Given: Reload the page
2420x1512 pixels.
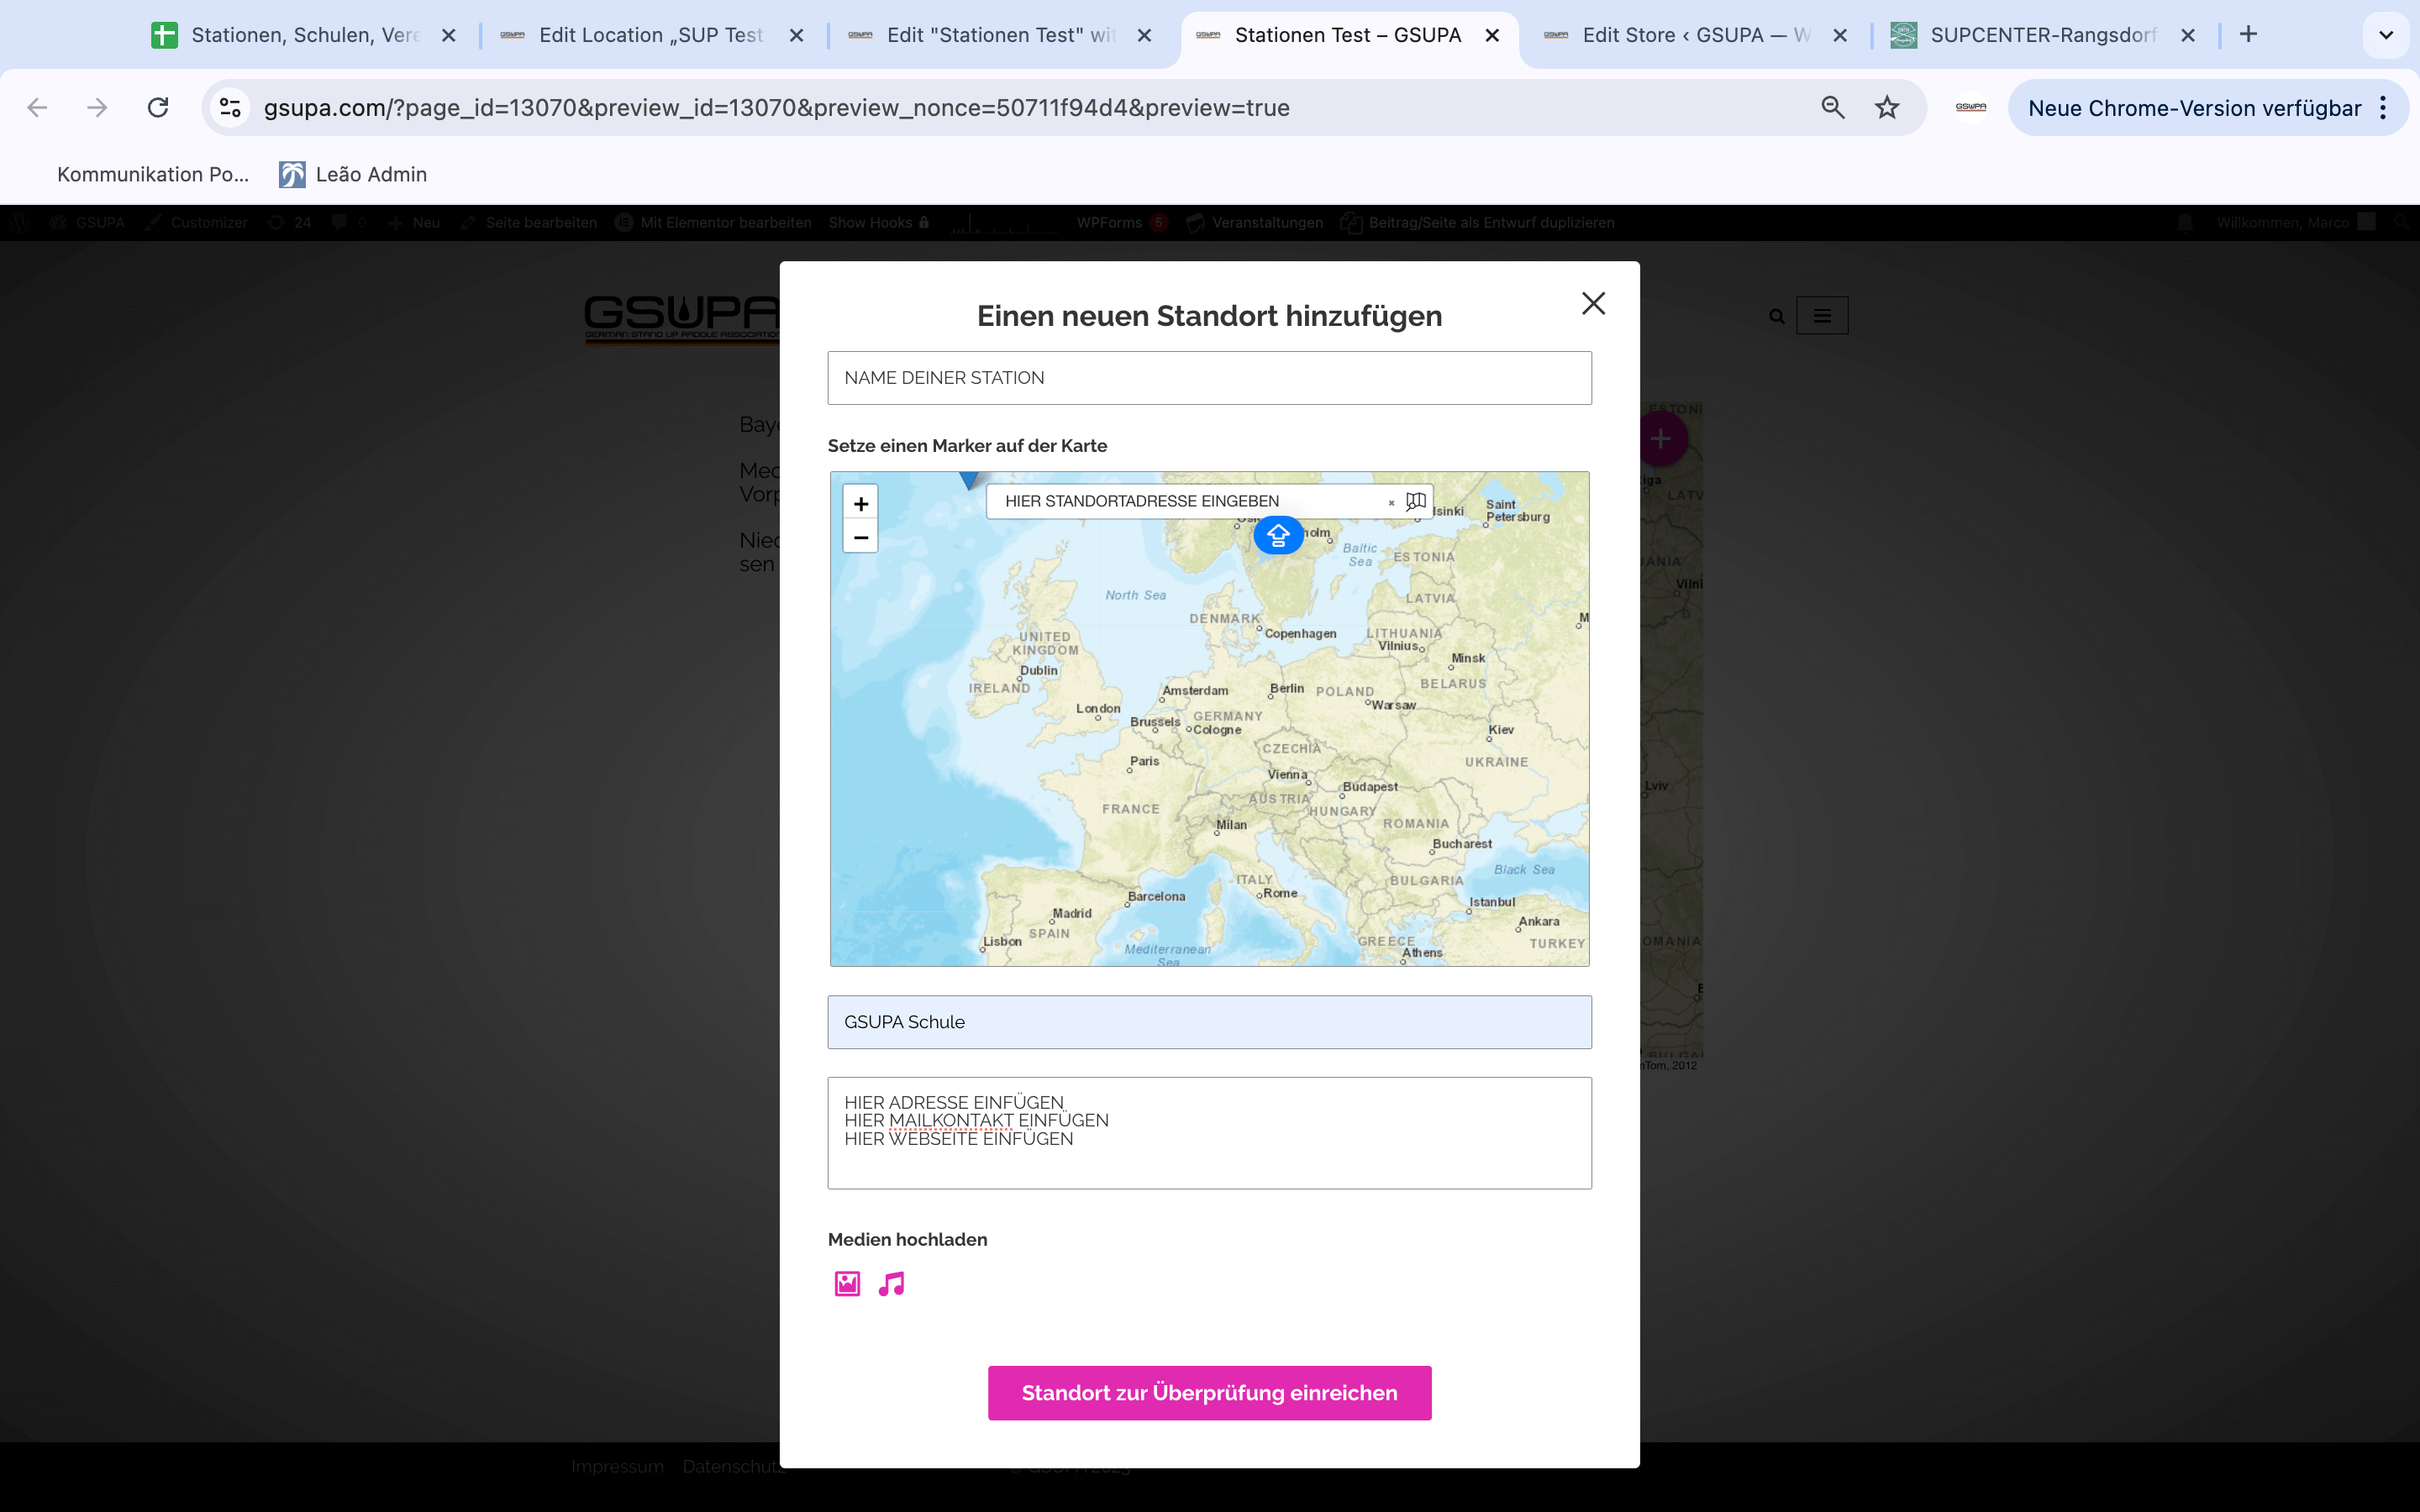Looking at the screenshot, I should click(158, 108).
